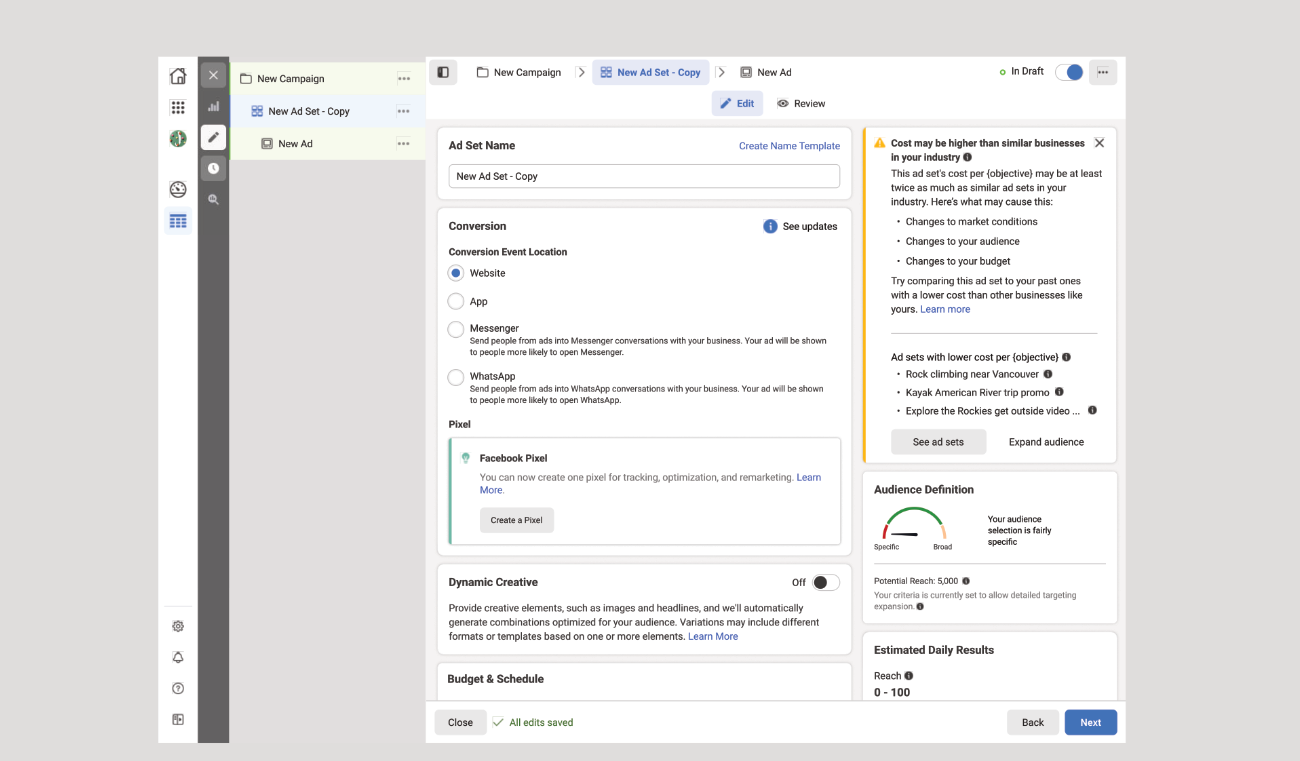Open the notifications bell icon
Image resolution: width=1300 pixels, height=761 pixels.
pyautogui.click(x=178, y=657)
